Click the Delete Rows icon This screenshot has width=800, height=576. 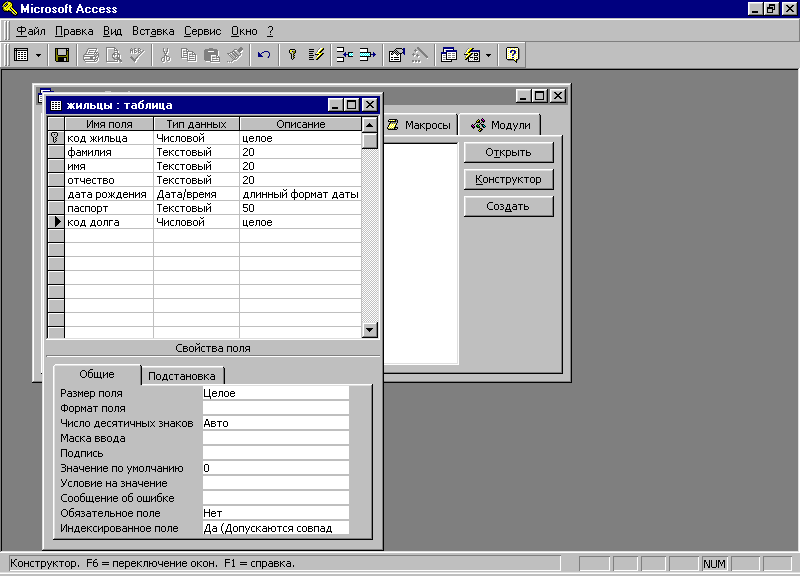click(x=367, y=55)
